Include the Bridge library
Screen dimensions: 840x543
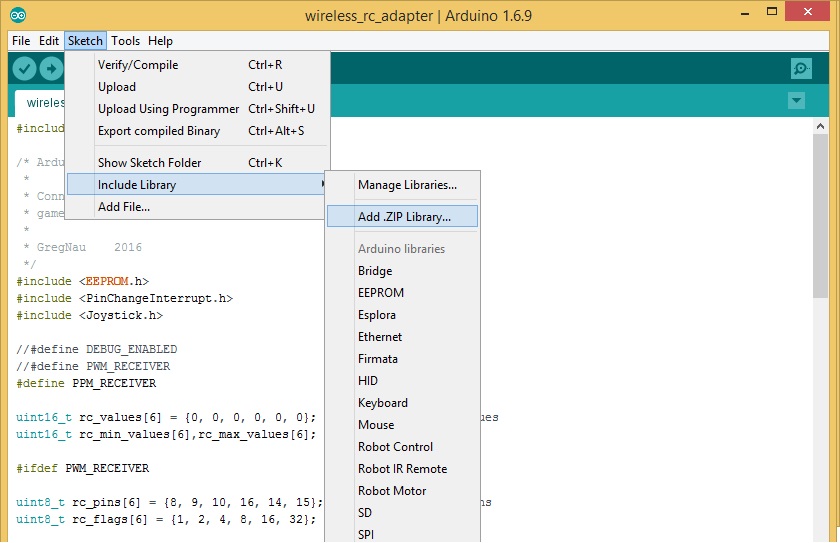[402, 271]
